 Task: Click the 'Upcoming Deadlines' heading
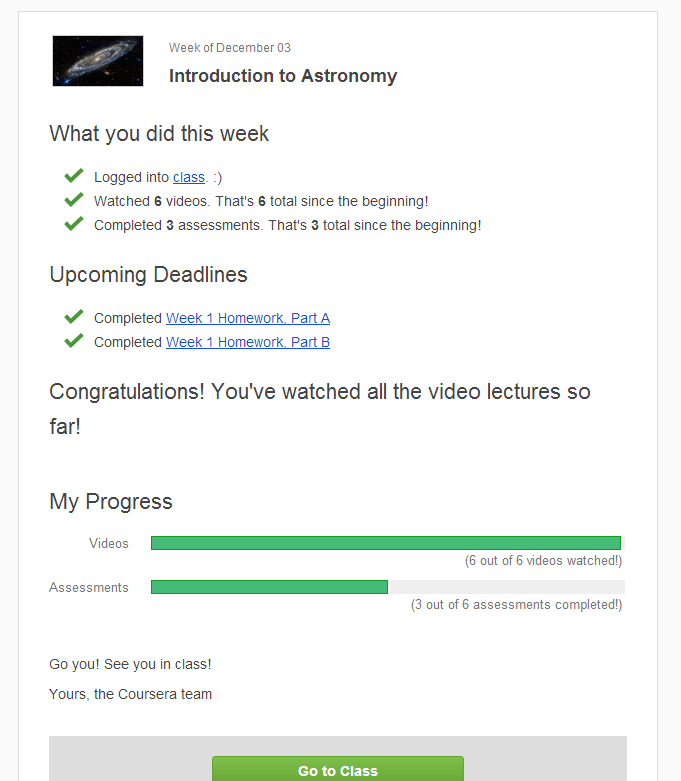point(148,275)
